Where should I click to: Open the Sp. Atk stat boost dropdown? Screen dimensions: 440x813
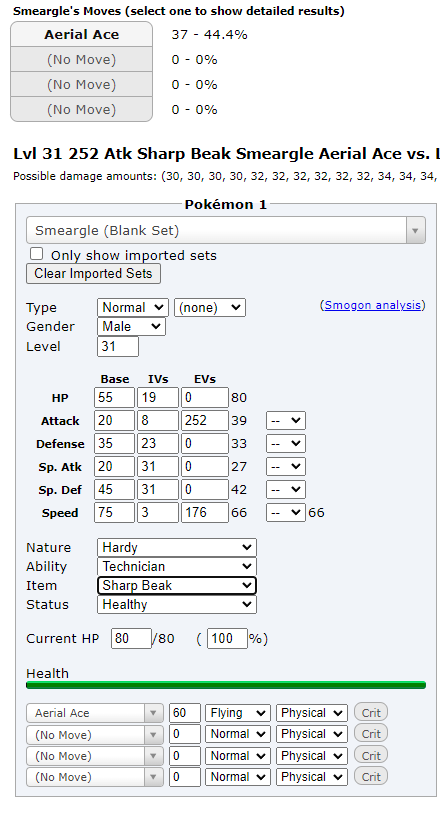(286, 467)
